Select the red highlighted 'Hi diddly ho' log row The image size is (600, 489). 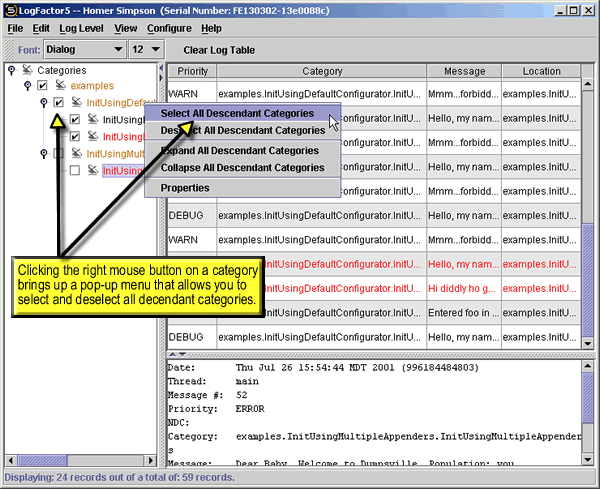click(x=380, y=288)
